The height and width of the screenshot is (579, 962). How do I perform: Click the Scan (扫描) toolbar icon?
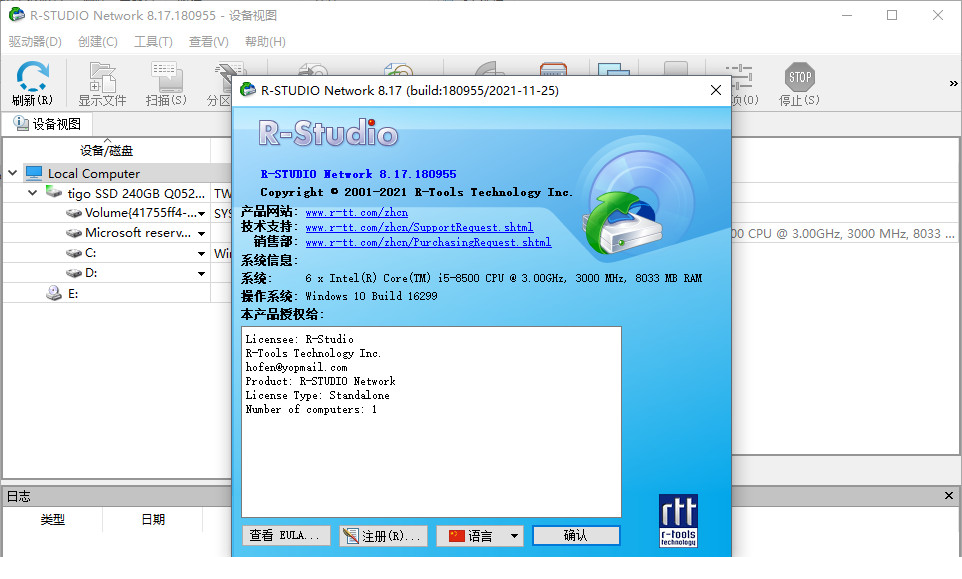point(166,84)
